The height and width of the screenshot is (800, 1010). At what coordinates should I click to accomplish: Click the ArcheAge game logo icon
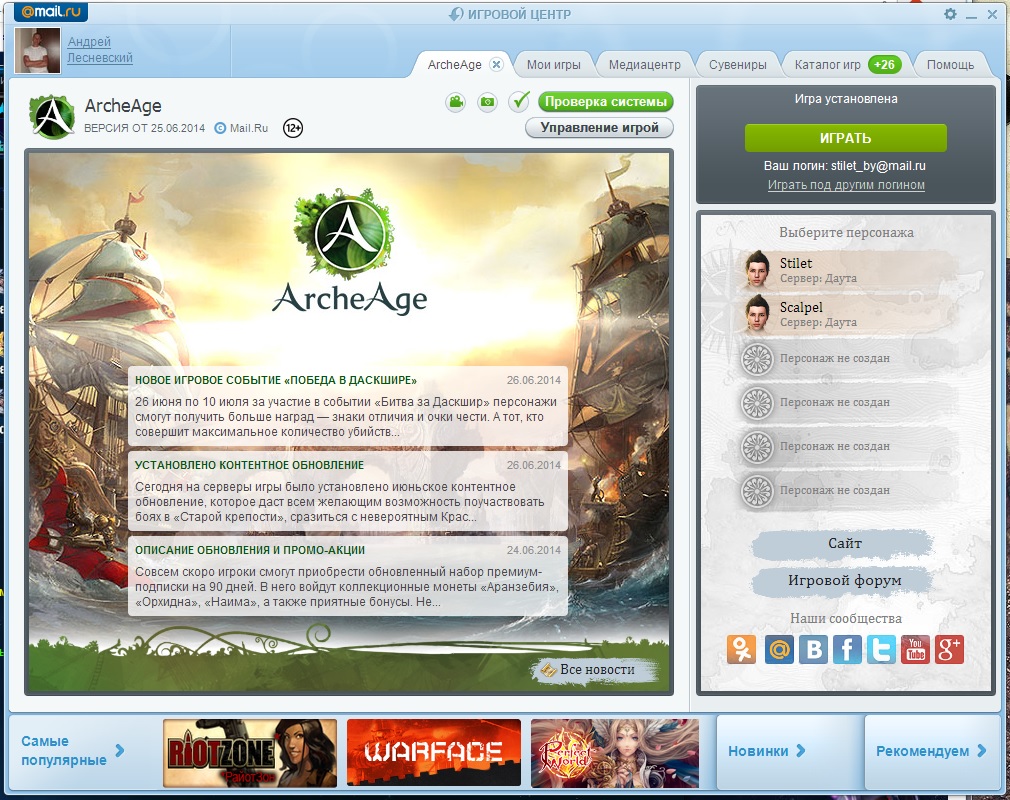(52, 117)
